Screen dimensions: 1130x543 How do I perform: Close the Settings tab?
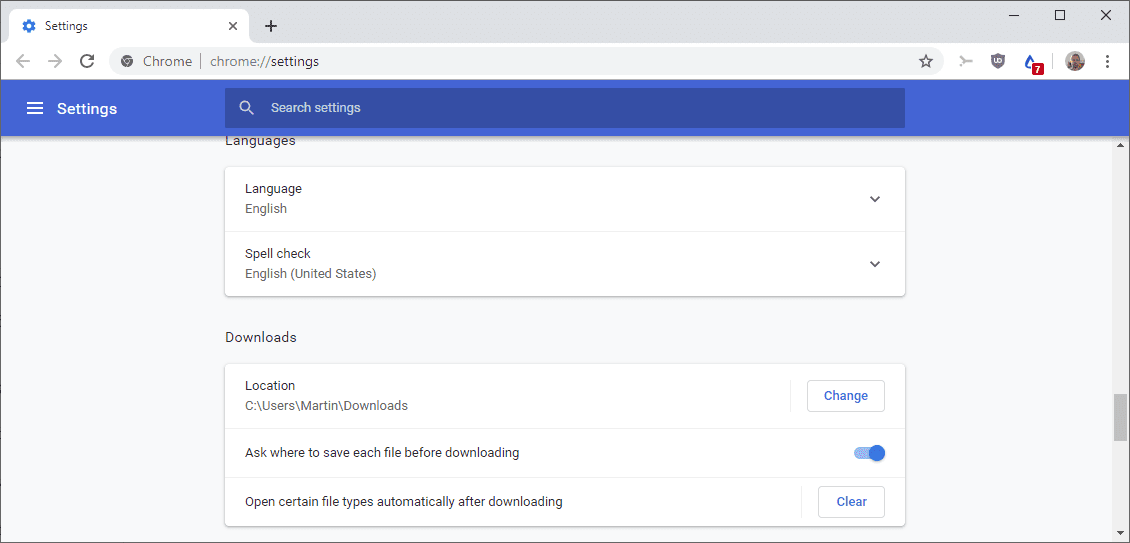click(x=233, y=26)
